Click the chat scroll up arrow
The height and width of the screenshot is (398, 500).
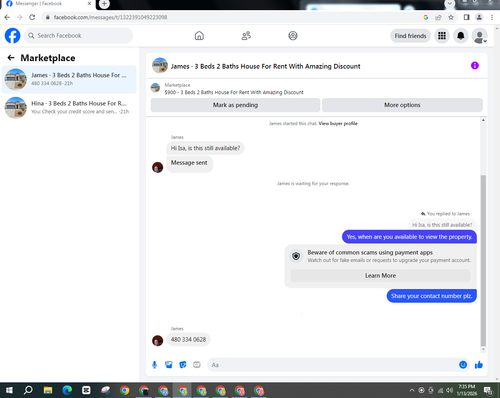point(483,120)
